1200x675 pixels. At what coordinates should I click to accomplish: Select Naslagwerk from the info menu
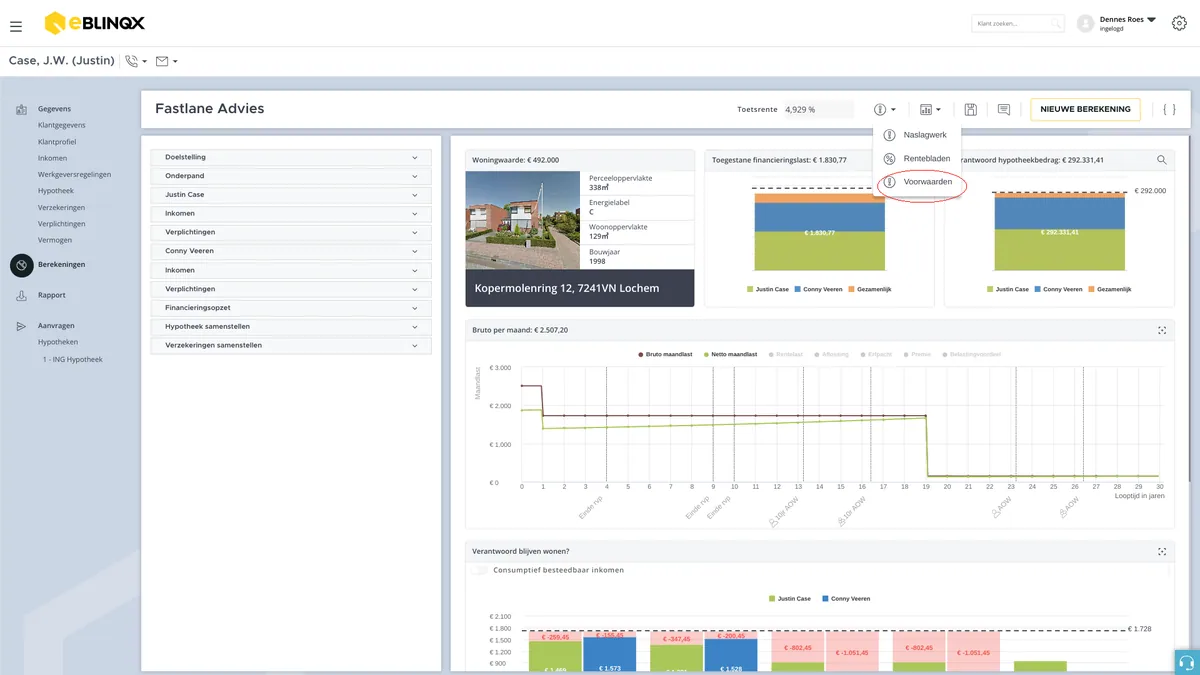coord(916,135)
